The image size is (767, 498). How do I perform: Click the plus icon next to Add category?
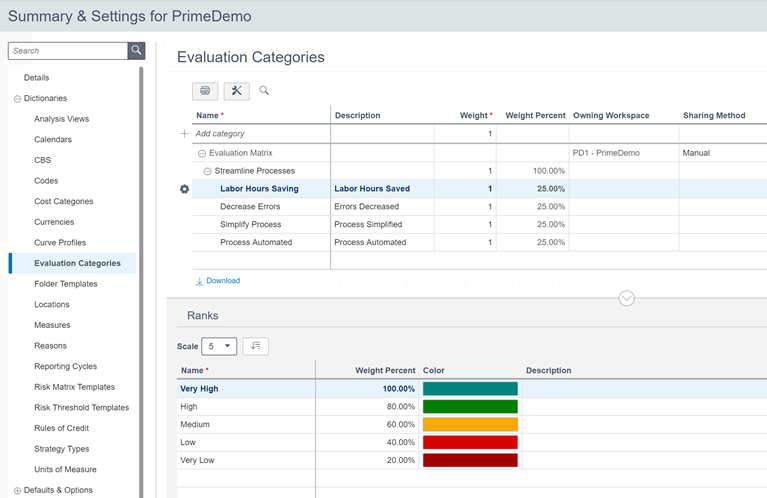tap(184, 134)
